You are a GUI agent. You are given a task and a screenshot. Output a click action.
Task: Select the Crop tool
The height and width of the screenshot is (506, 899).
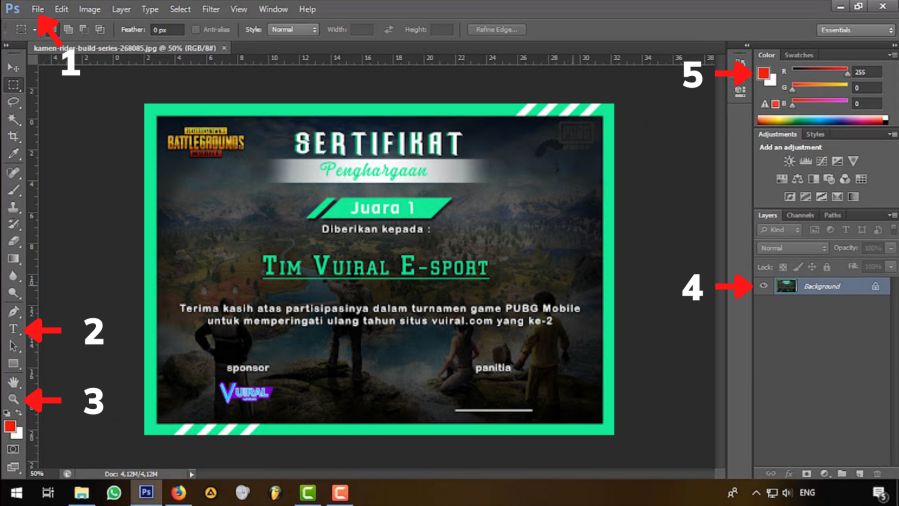tap(13, 136)
